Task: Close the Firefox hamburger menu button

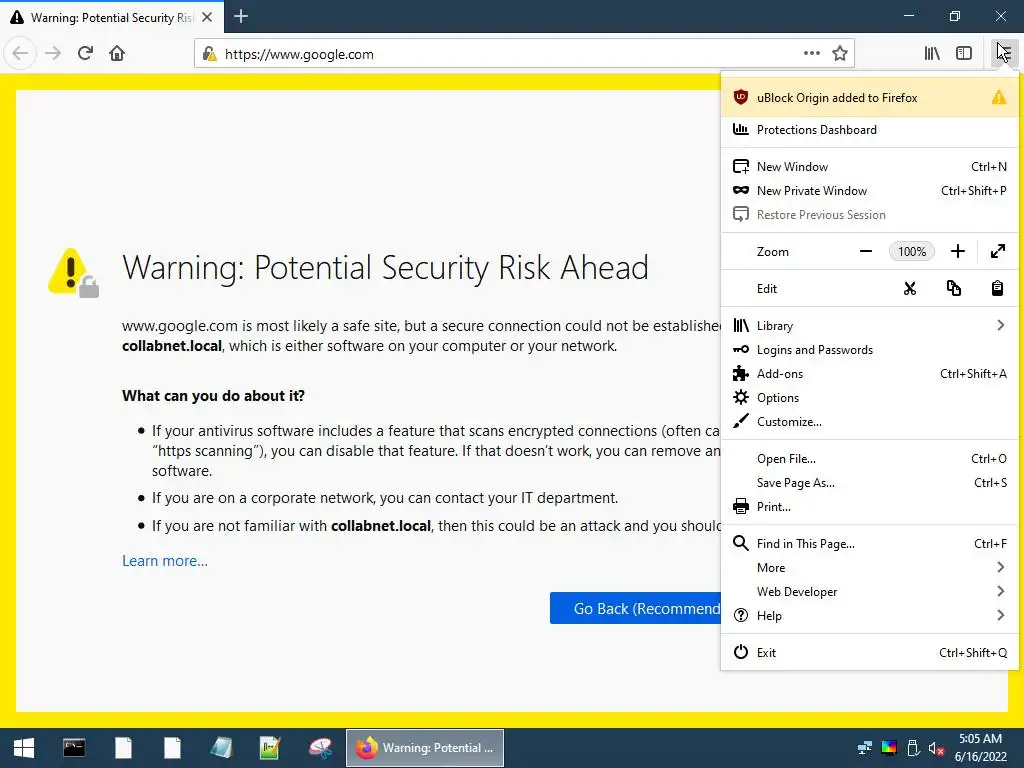Action: (x=1003, y=54)
